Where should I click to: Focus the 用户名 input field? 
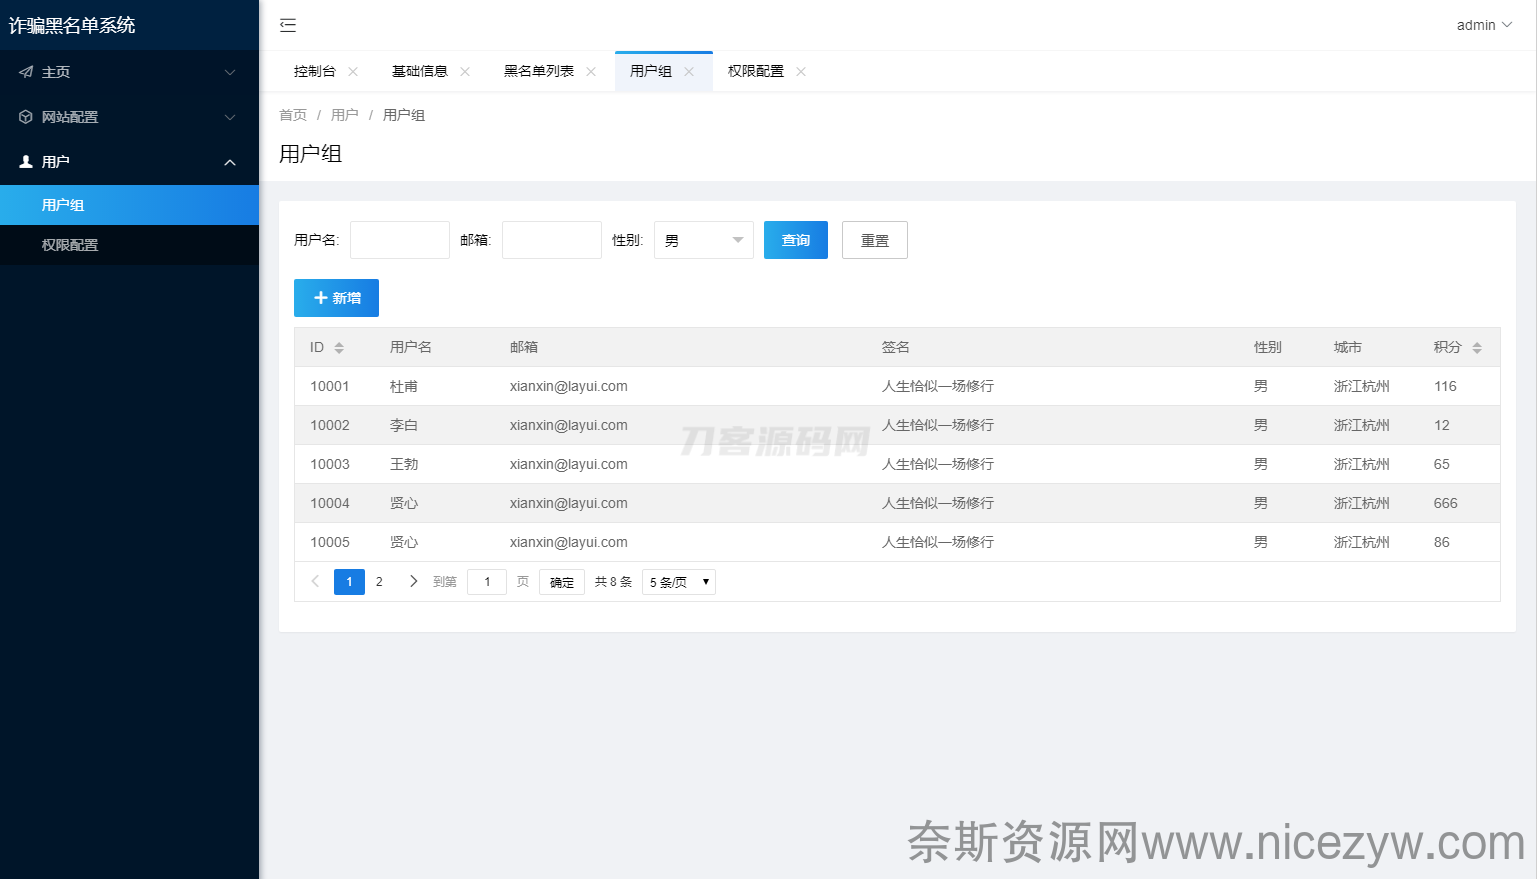(x=400, y=240)
